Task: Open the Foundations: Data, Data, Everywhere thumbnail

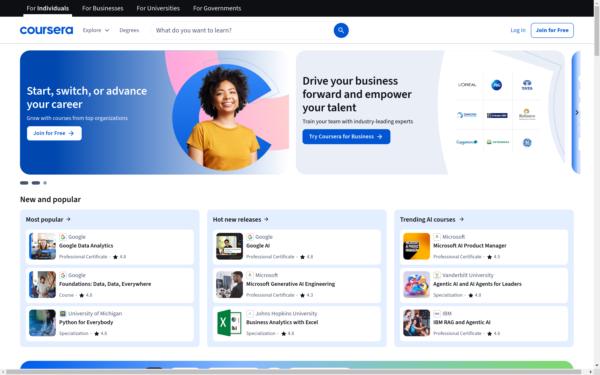Action: 42,285
